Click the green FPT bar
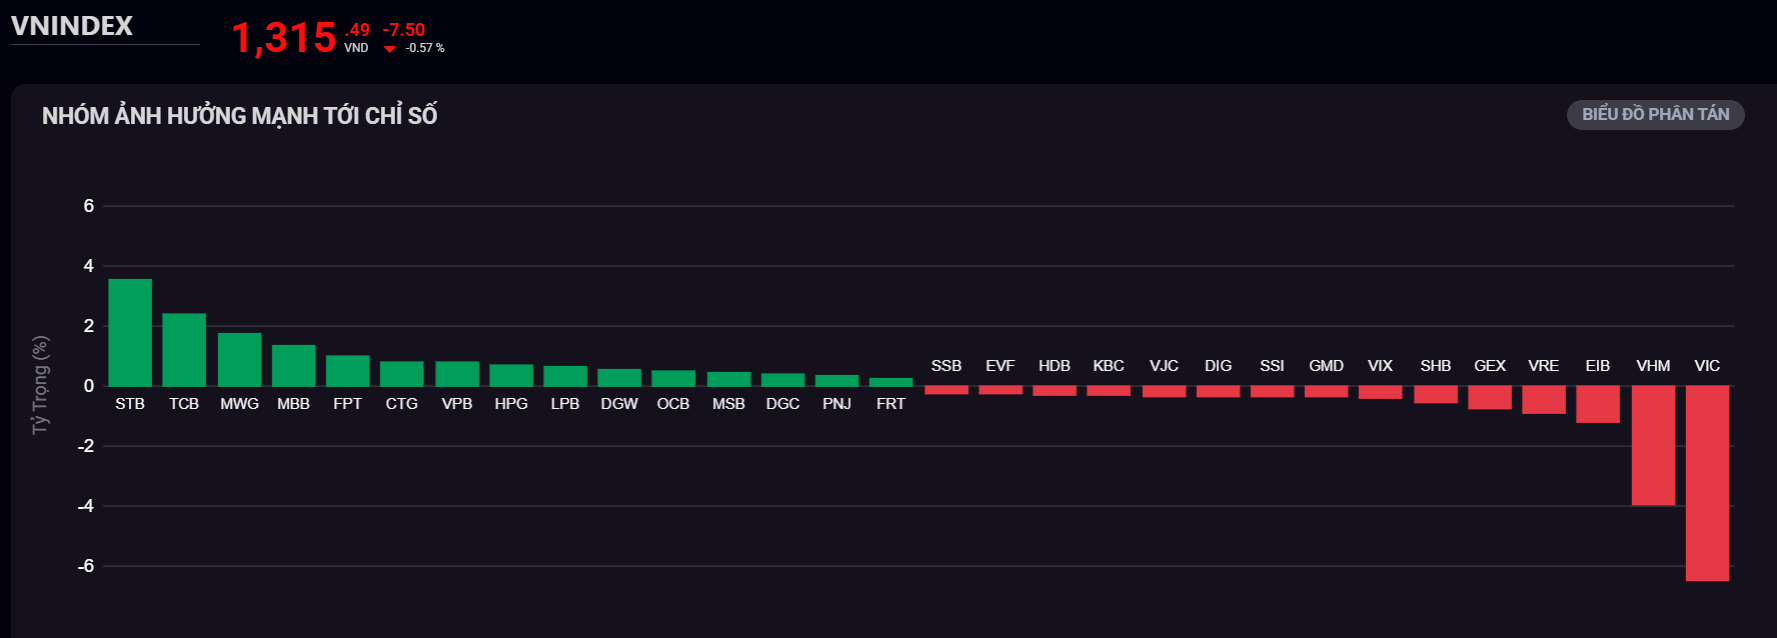Screen dimensions: 1777x638 point(347,371)
